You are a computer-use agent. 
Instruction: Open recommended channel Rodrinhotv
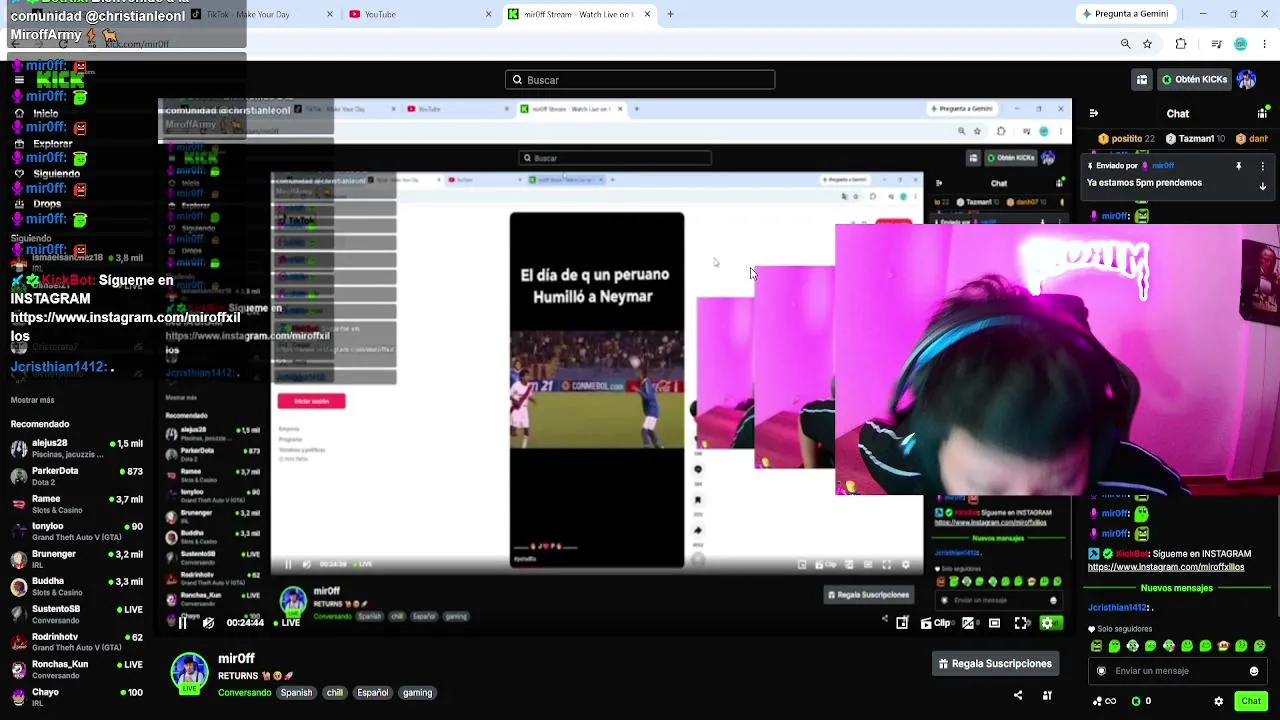[x=77, y=641]
